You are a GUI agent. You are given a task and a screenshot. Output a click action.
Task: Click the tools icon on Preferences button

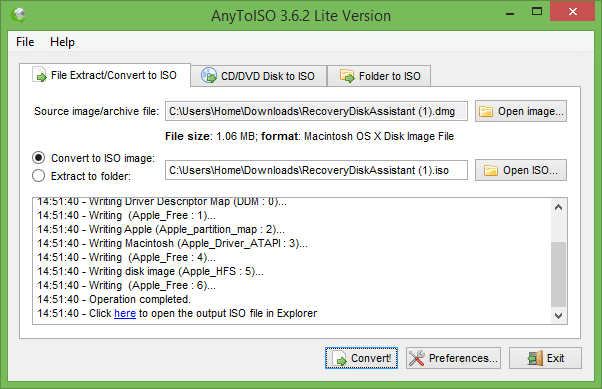click(x=417, y=358)
